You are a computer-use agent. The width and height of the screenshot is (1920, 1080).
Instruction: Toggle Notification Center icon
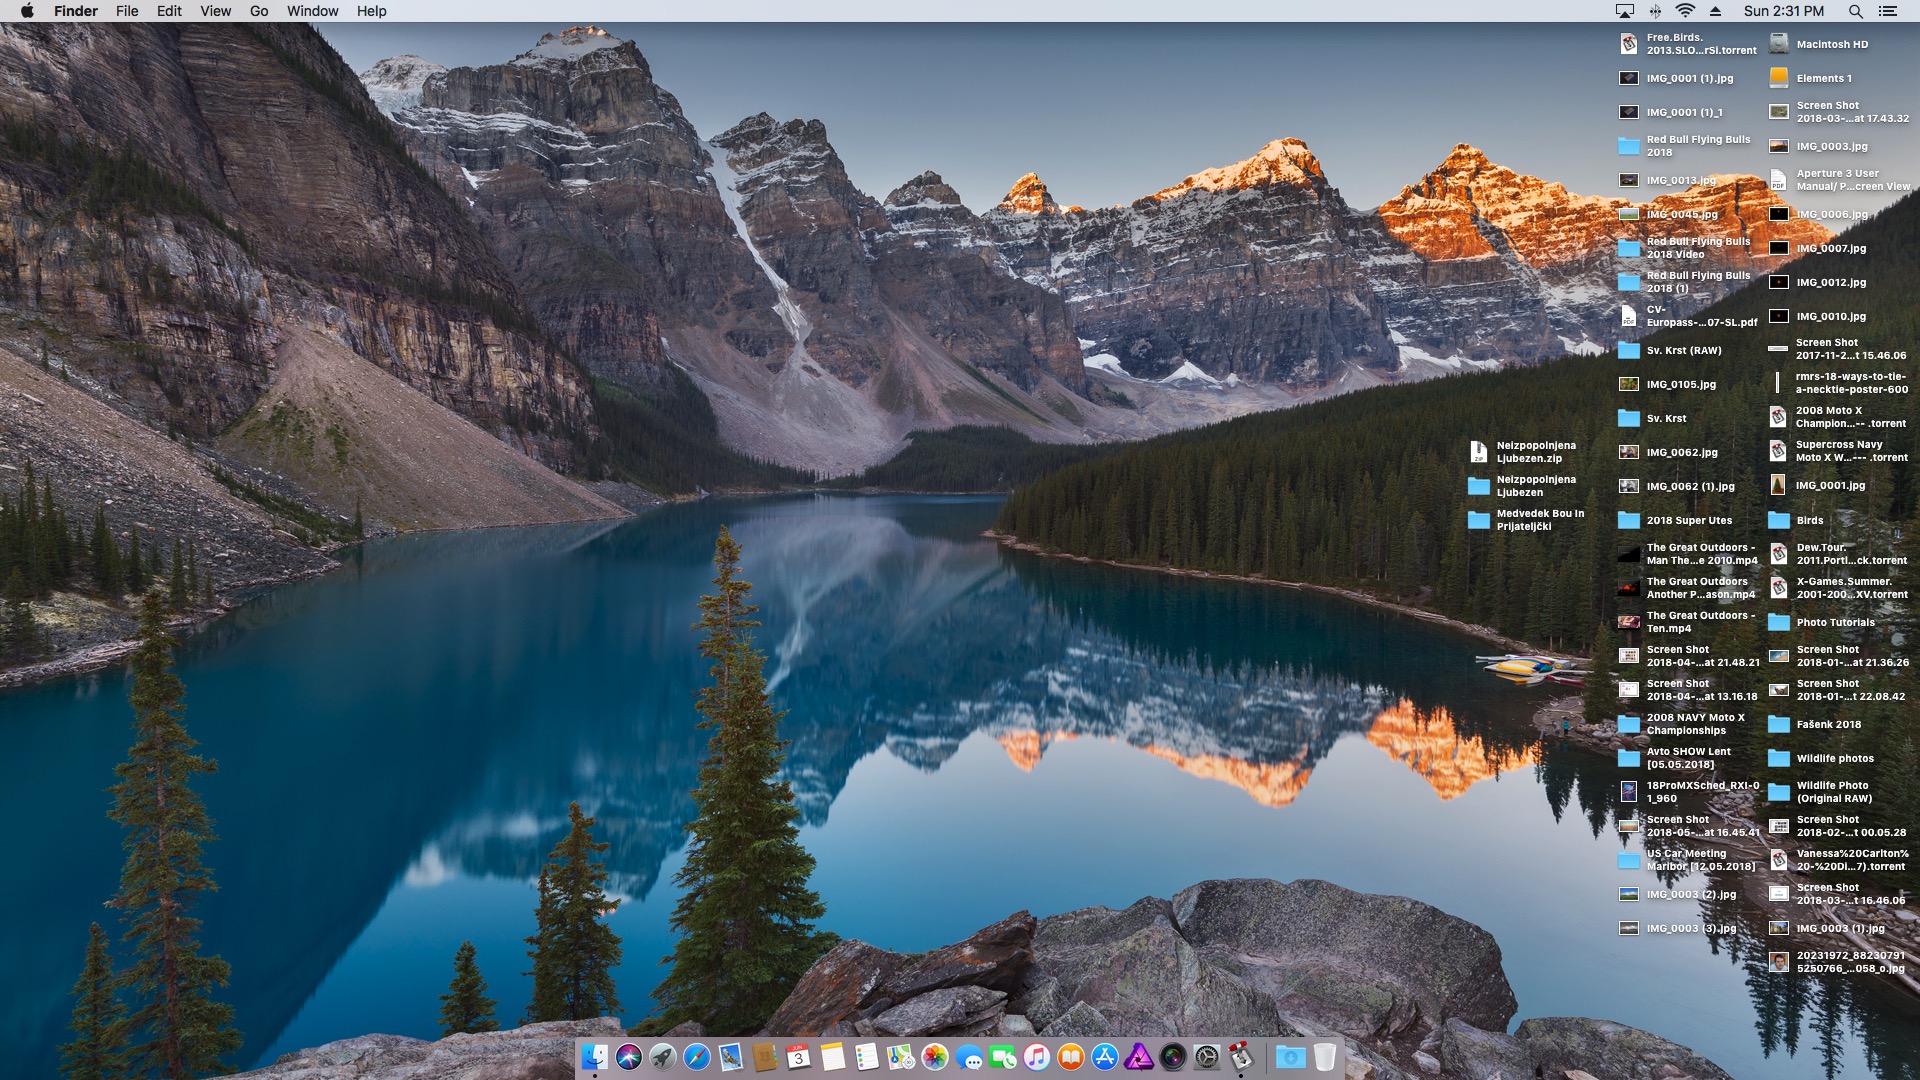pos(1888,11)
